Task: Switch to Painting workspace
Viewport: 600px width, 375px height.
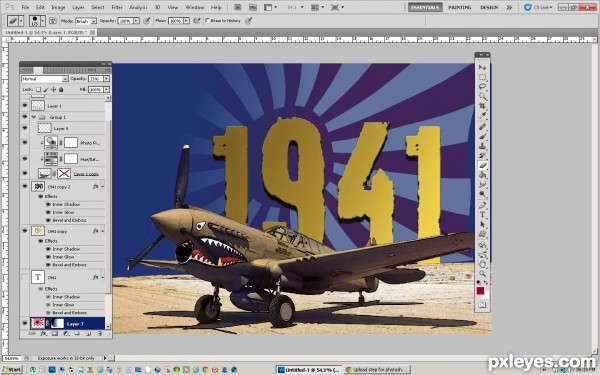Action: 460,7
